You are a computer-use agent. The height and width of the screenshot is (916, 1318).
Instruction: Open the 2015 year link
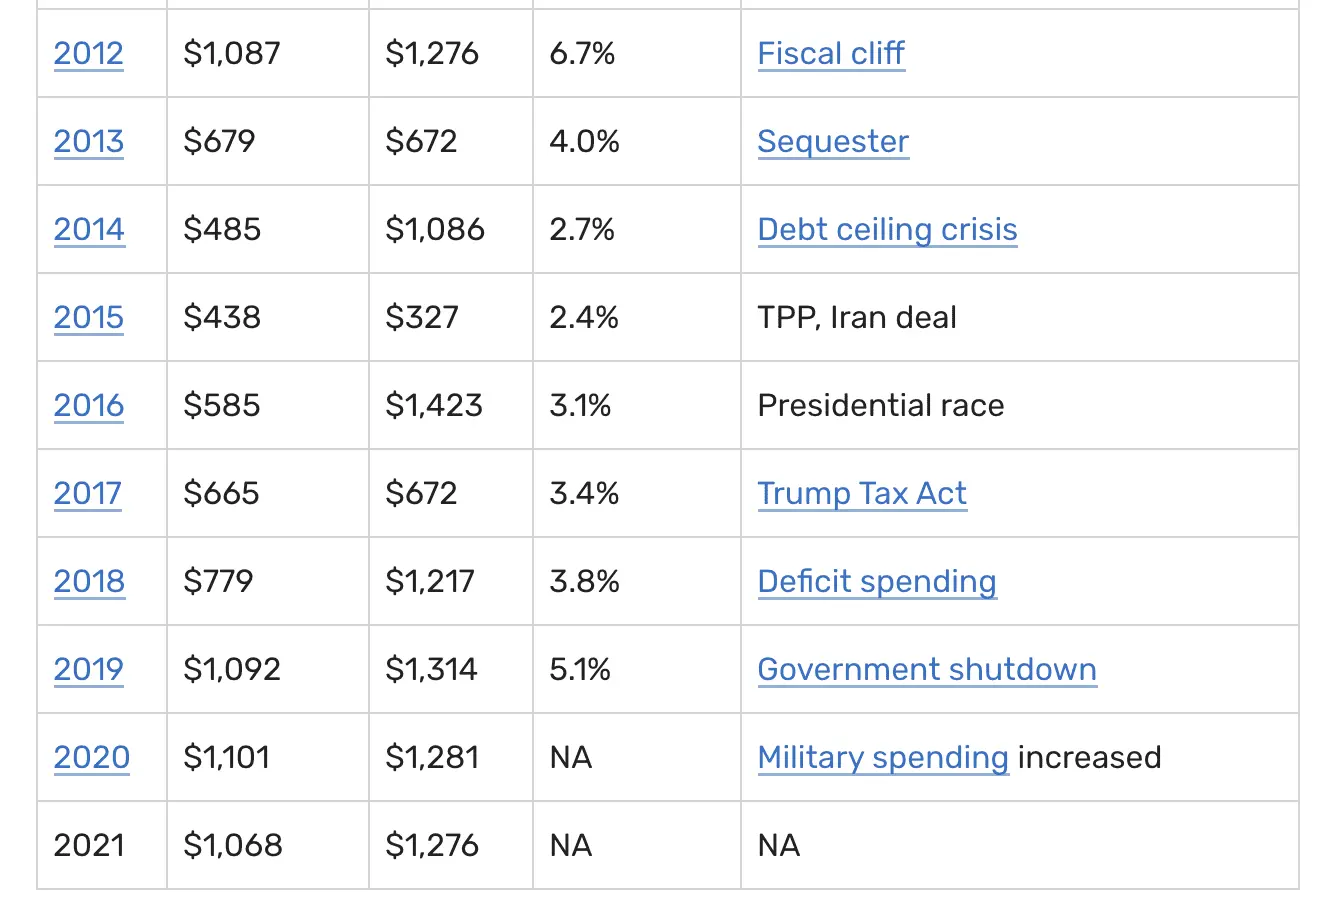88,318
